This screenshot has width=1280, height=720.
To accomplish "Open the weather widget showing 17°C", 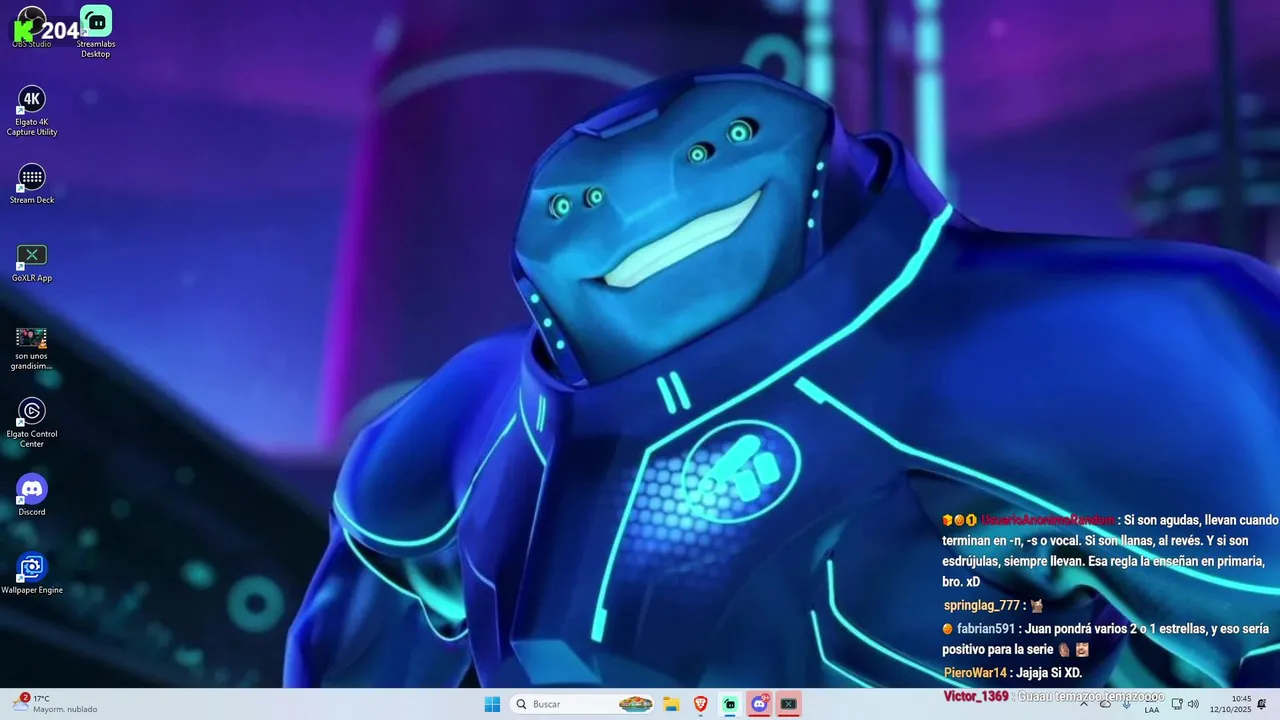I will [56, 704].
